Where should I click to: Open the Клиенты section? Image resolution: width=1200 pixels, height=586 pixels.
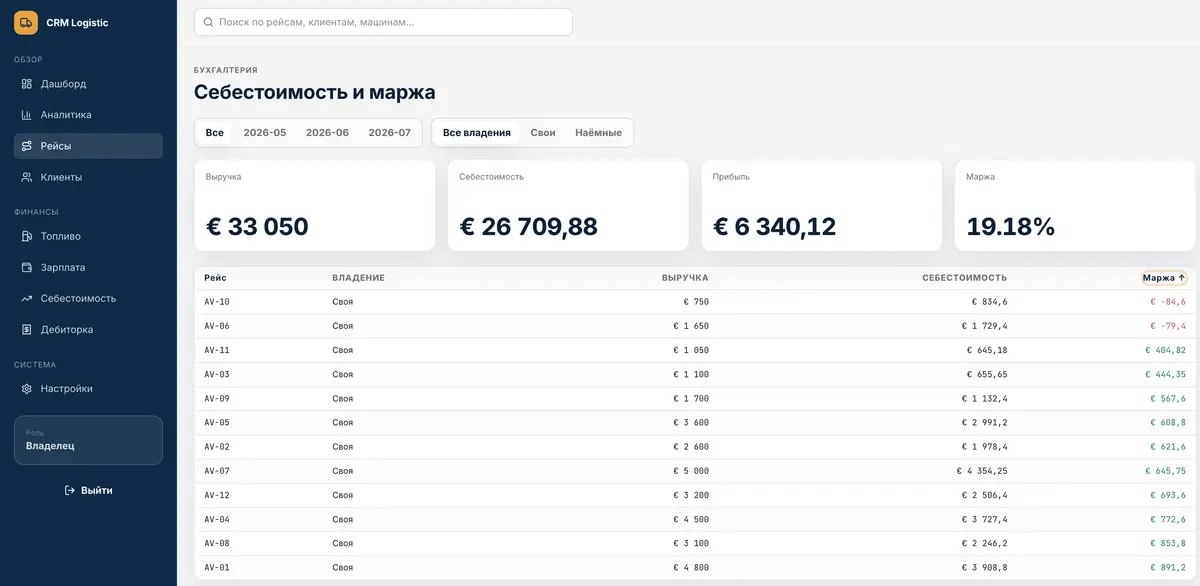pos(88,177)
